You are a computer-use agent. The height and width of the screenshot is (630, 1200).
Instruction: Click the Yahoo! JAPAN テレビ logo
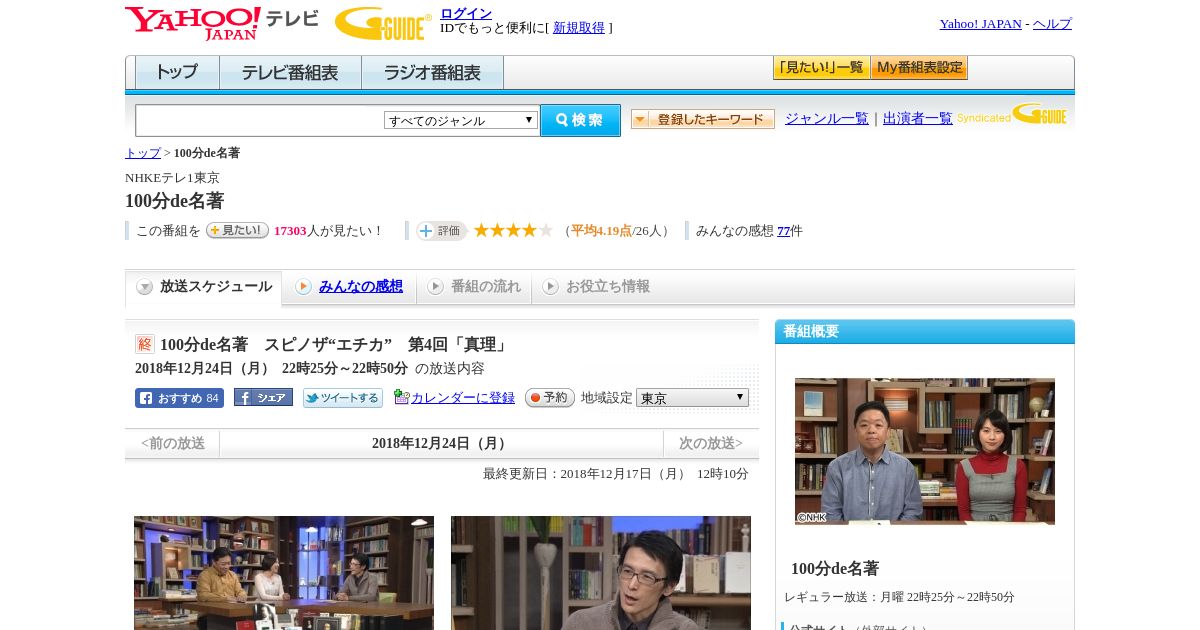tap(221, 23)
